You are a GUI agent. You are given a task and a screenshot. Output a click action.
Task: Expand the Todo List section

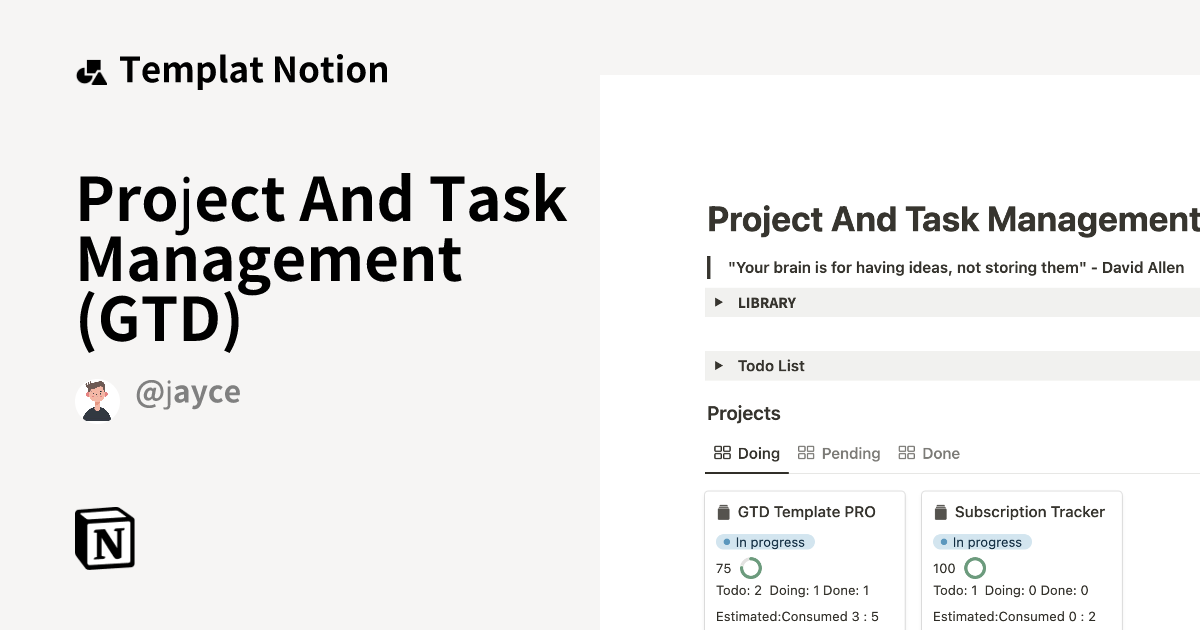tap(770, 365)
